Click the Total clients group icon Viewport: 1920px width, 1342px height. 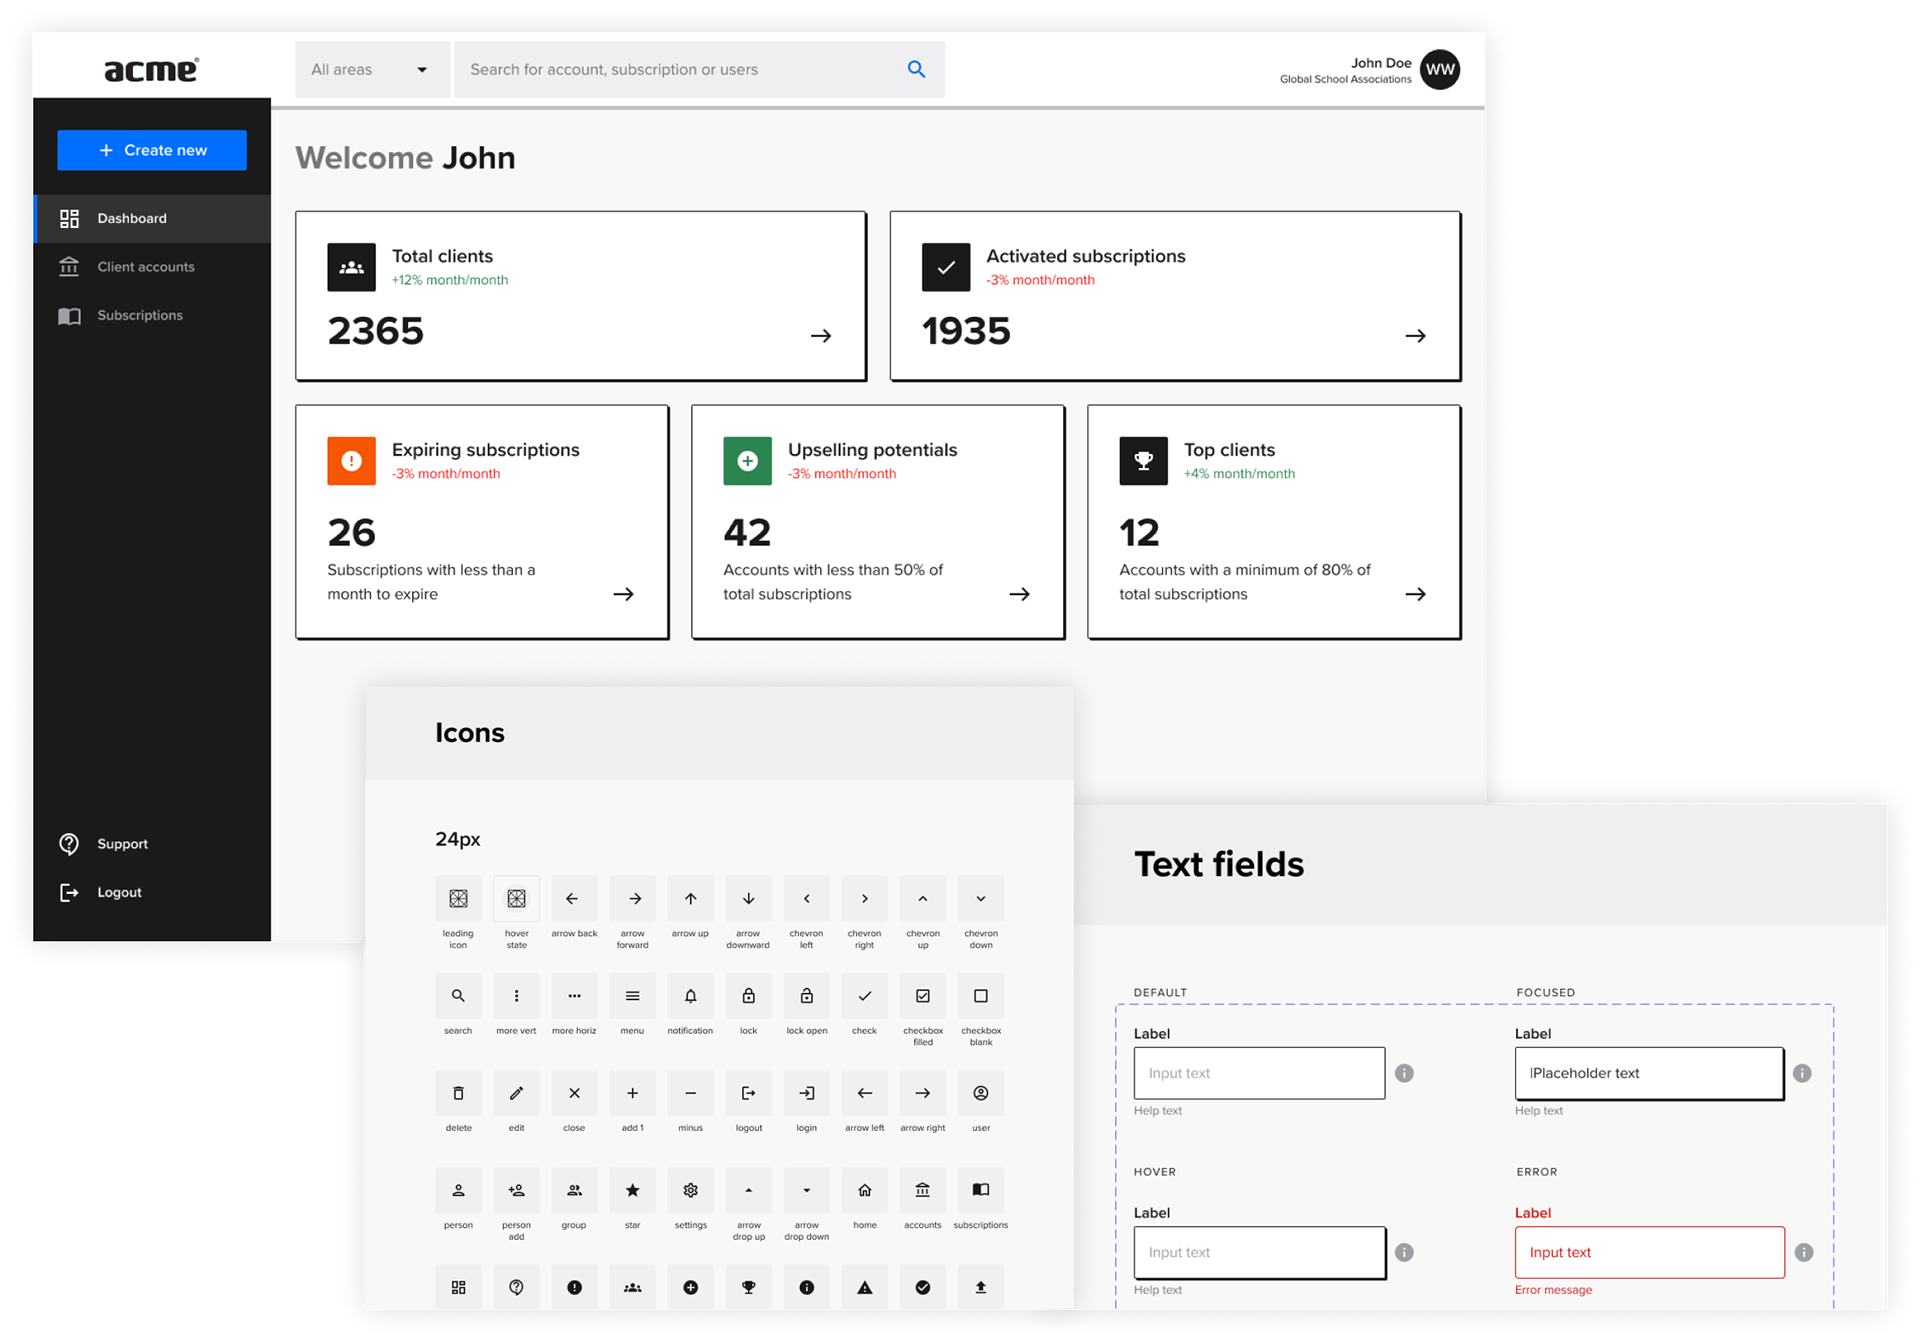pos(351,267)
